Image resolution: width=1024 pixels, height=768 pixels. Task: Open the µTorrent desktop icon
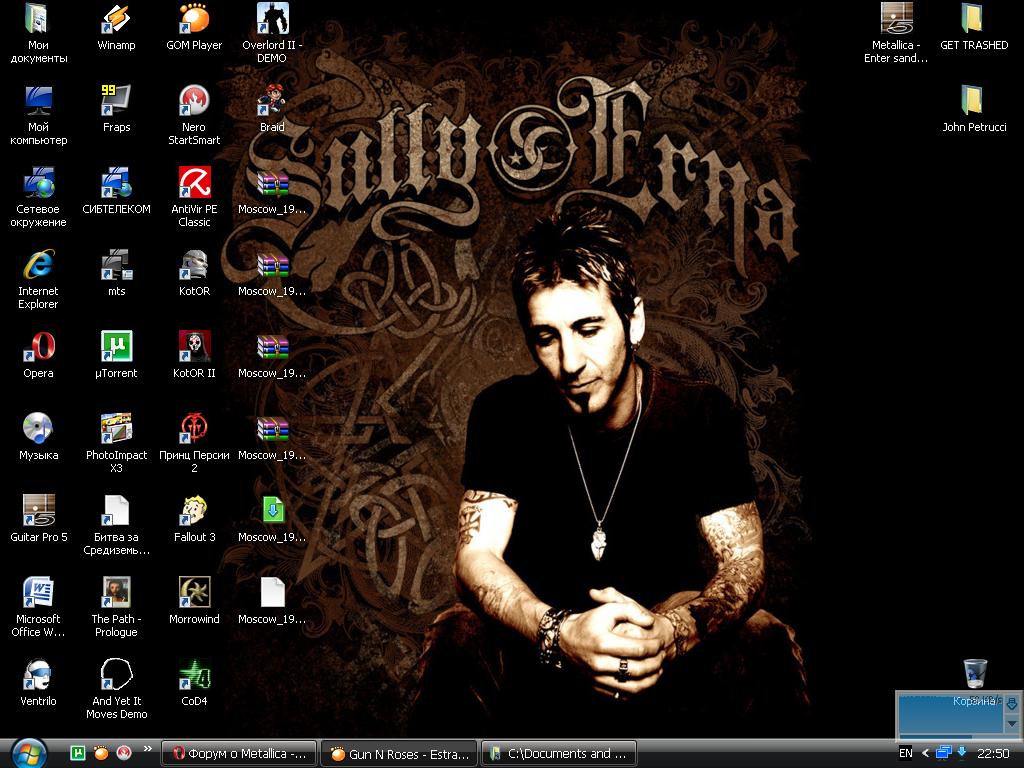116,347
